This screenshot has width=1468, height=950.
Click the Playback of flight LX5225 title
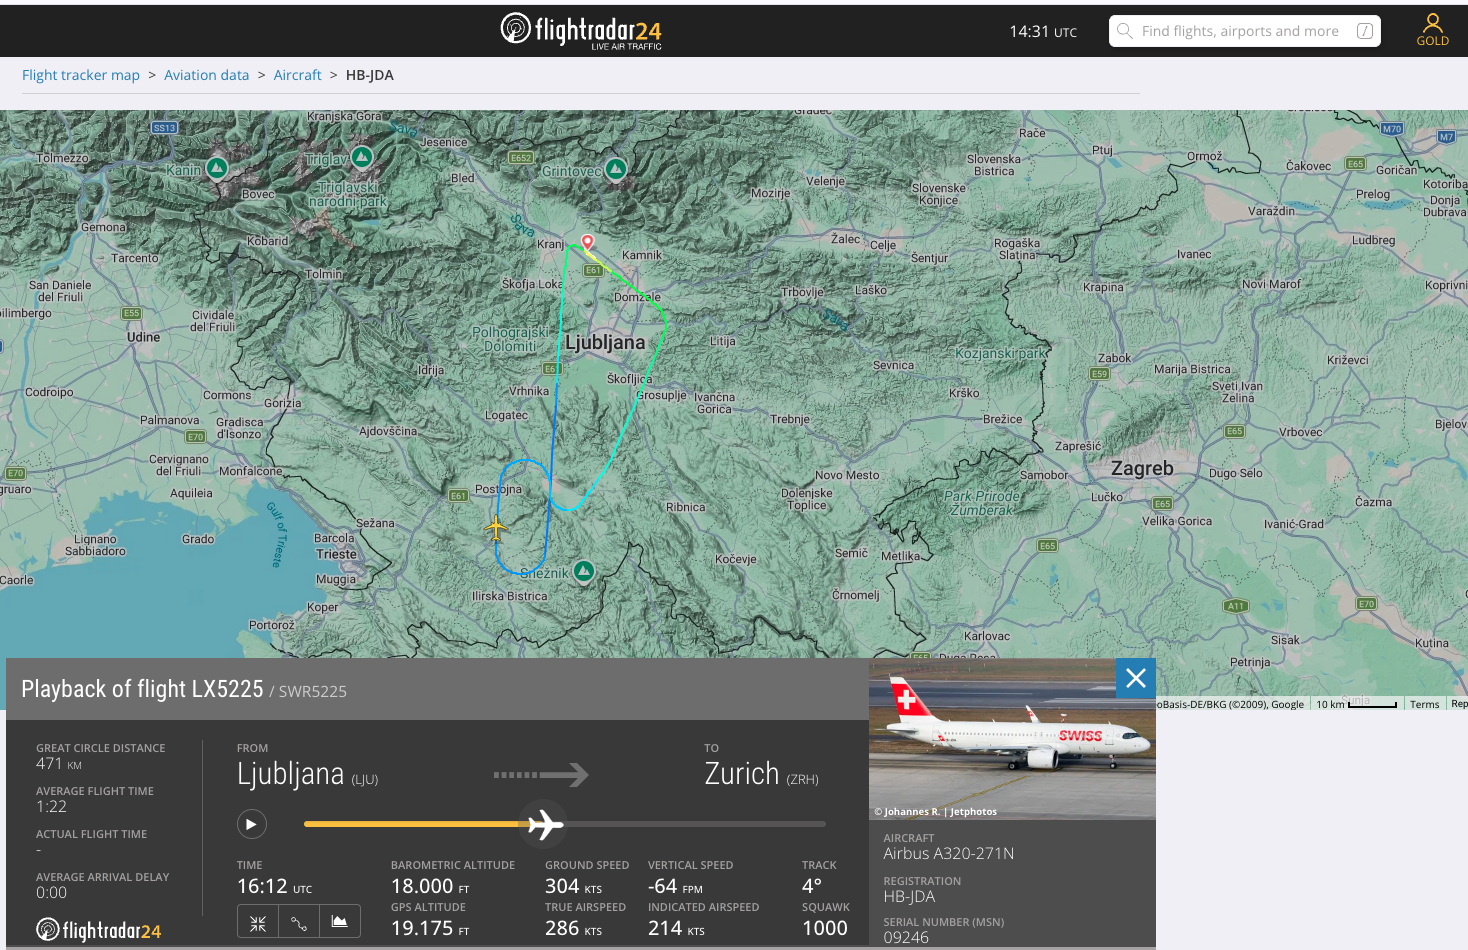[142, 689]
